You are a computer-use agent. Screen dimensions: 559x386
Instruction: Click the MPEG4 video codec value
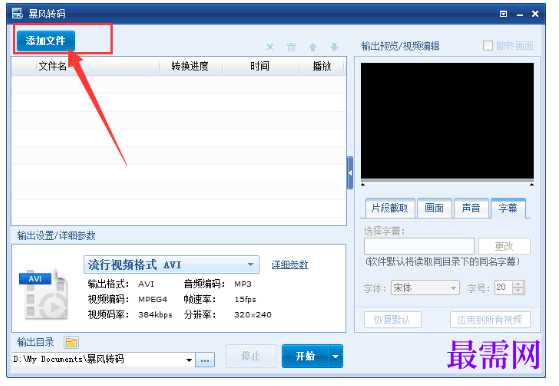coord(153,299)
